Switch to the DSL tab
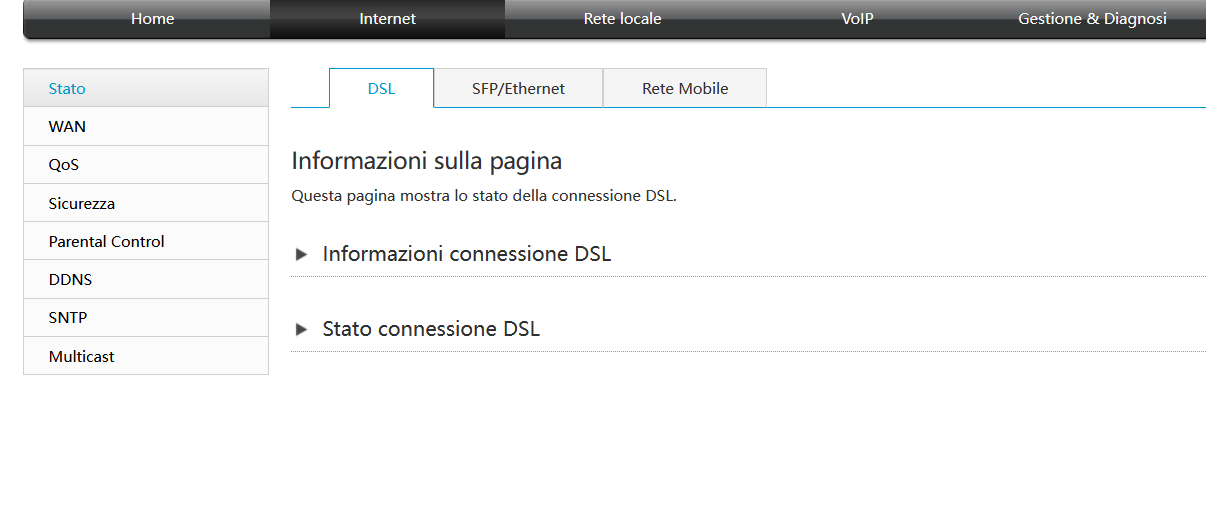Screen dimensions: 1206x506 click(381, 88)
